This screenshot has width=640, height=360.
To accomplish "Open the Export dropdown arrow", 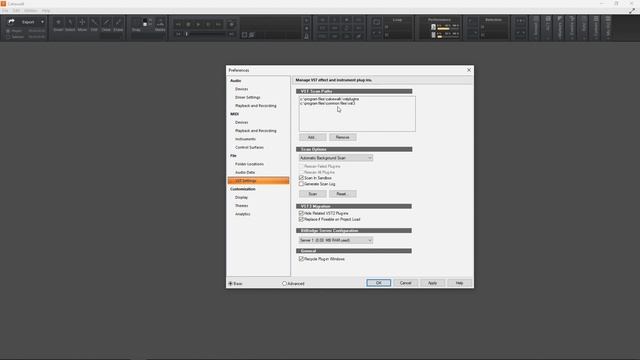I will click(42, 22).
